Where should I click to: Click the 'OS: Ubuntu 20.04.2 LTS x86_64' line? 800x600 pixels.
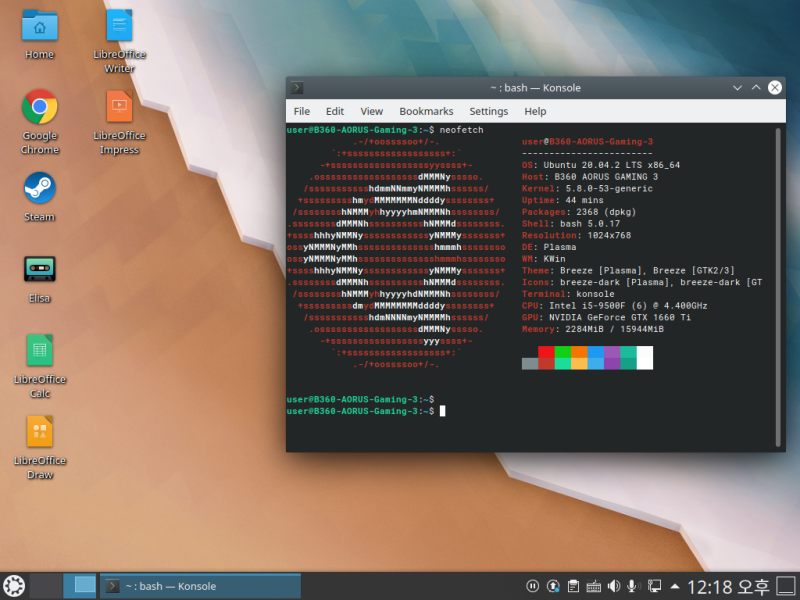click(601, 165)
